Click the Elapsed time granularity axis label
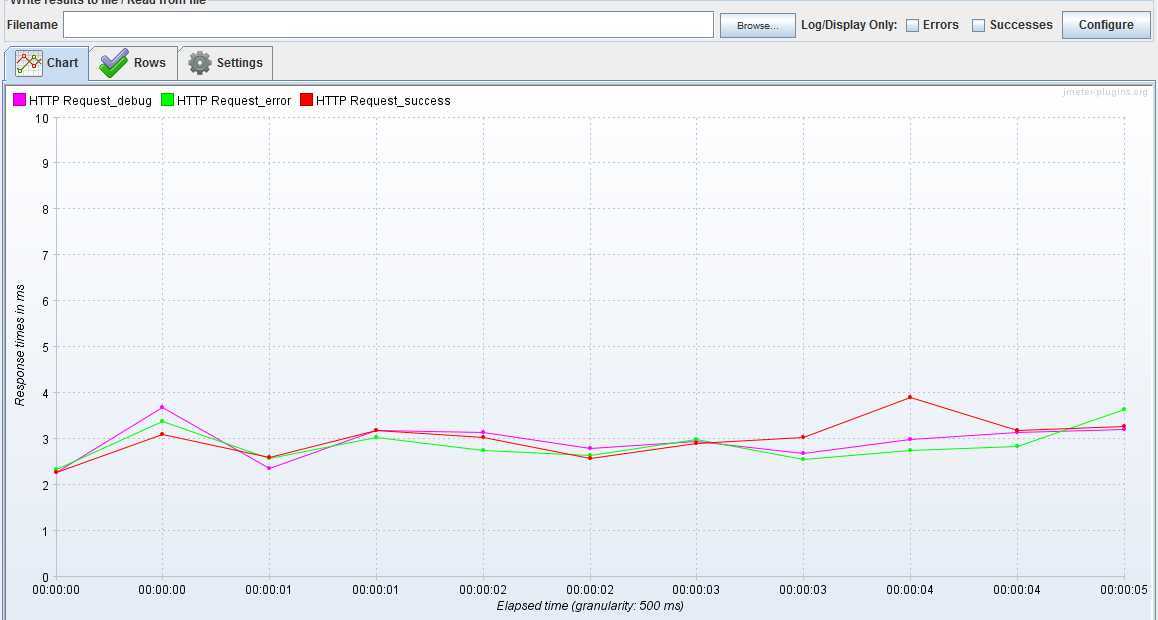 coord(590,606)
